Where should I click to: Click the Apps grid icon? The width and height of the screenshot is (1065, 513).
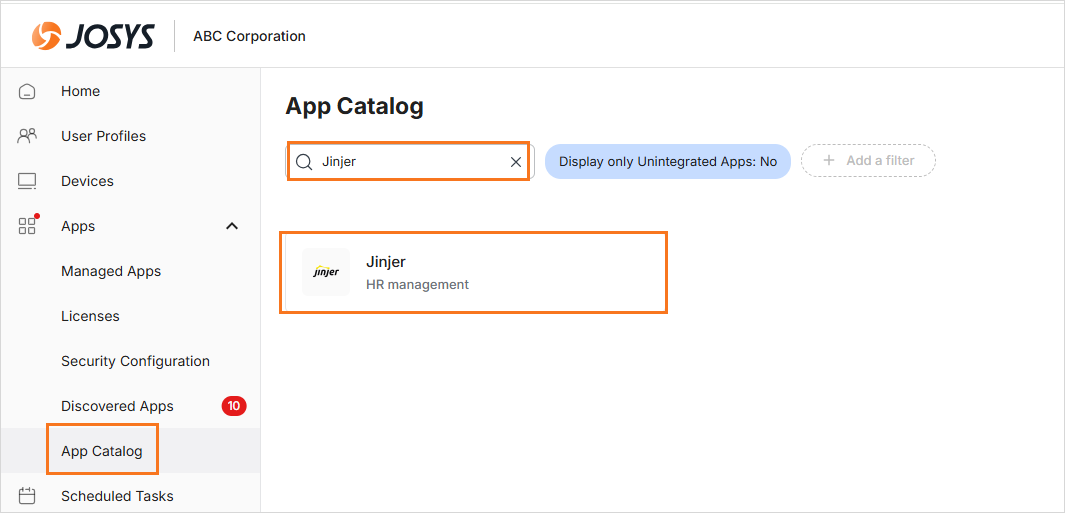(x=28, y=226)
